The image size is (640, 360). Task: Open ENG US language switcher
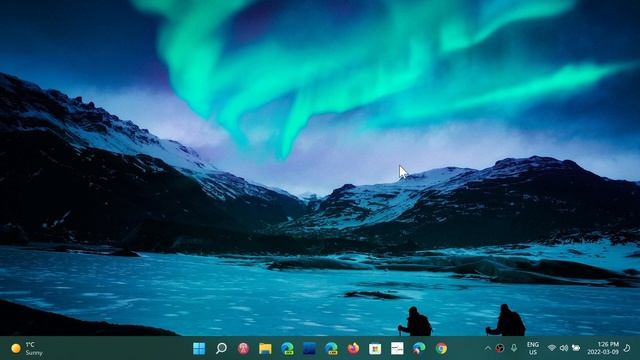click(533, 349)
